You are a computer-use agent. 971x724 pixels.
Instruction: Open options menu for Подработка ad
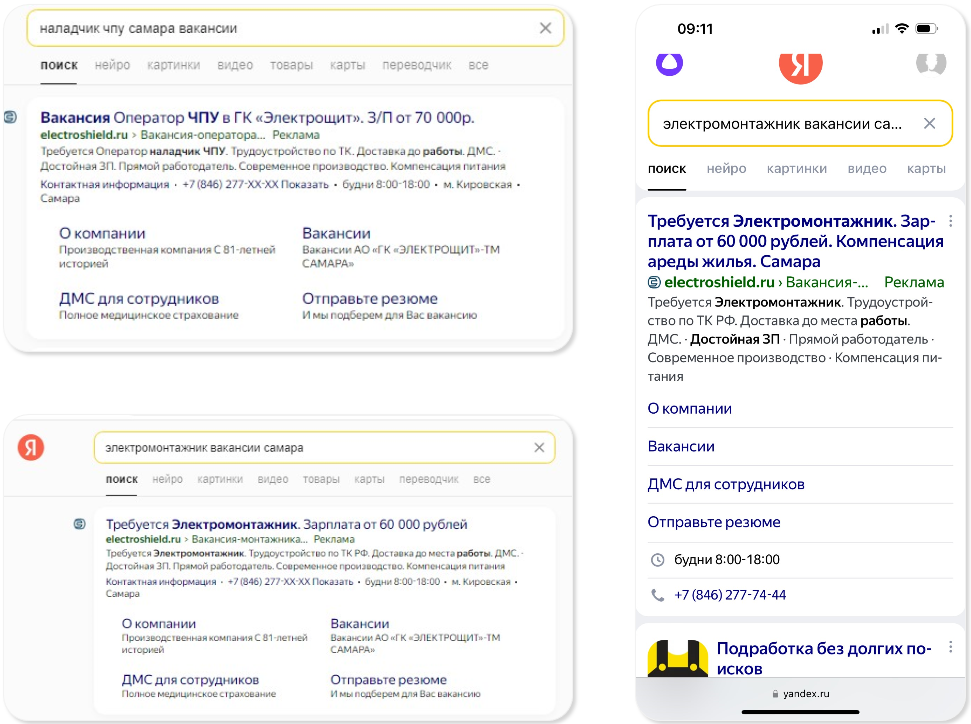click(x=951, y=647)
